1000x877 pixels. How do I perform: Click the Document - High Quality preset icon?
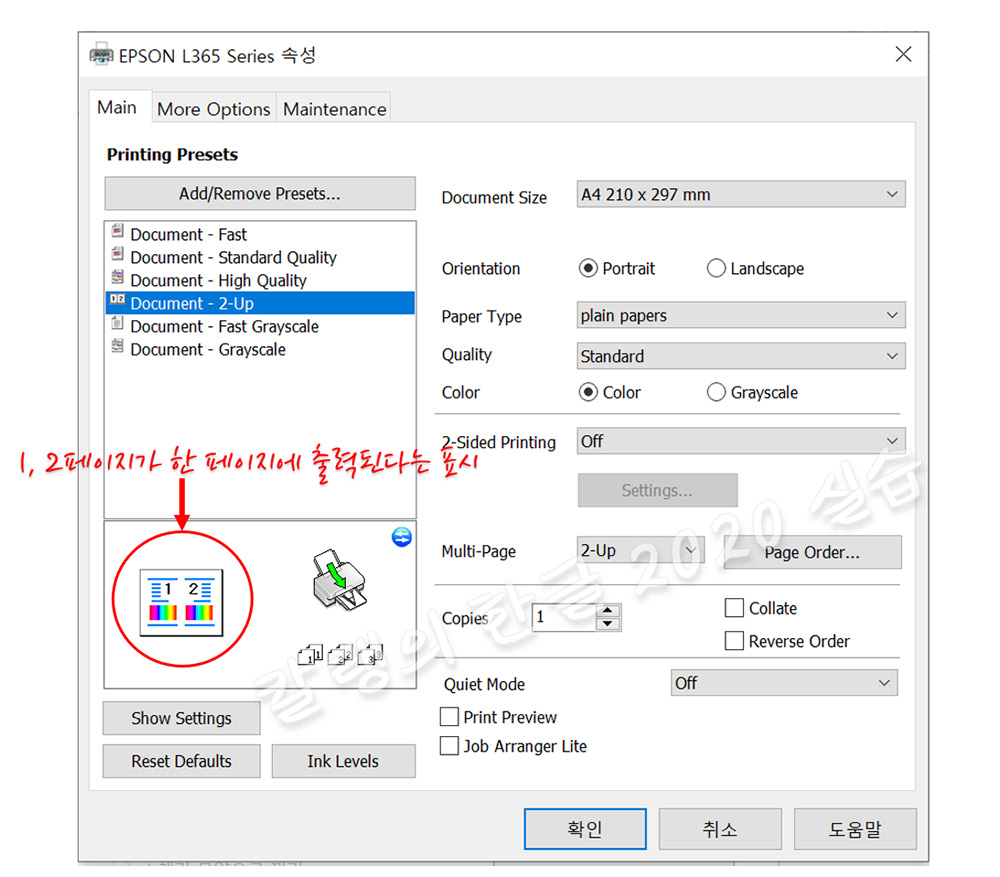pyautogui.click(x=117, y=276)
